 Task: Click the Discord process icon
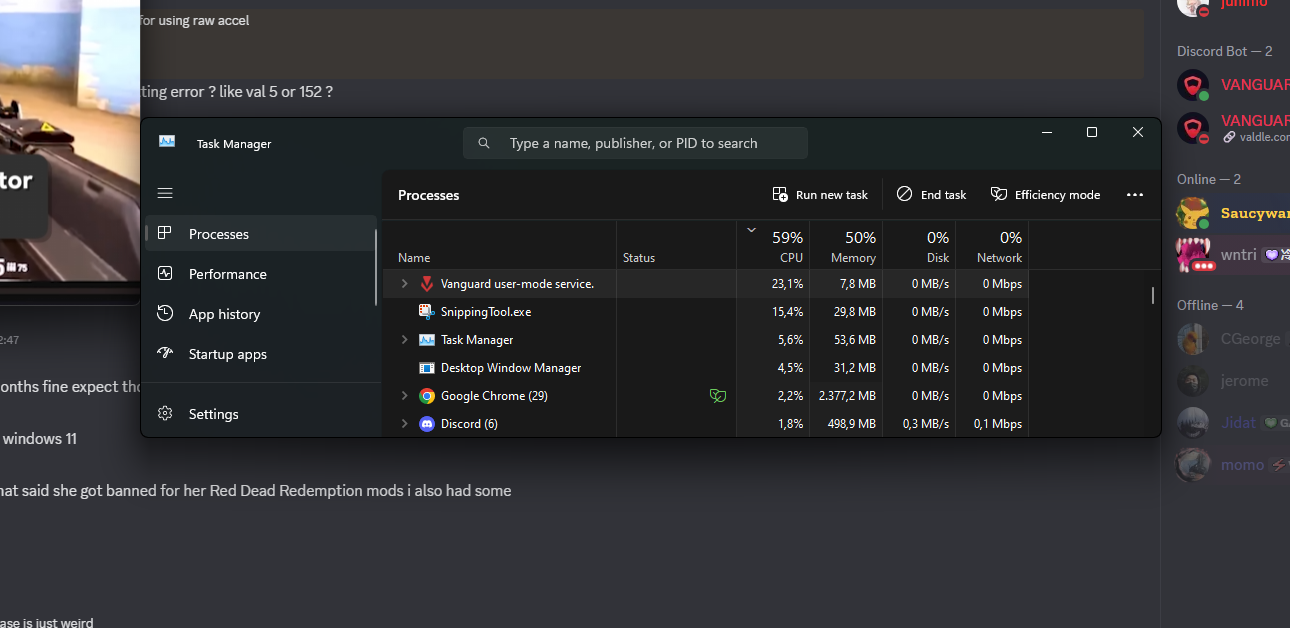pyautogui.click(x=427, y=424)
